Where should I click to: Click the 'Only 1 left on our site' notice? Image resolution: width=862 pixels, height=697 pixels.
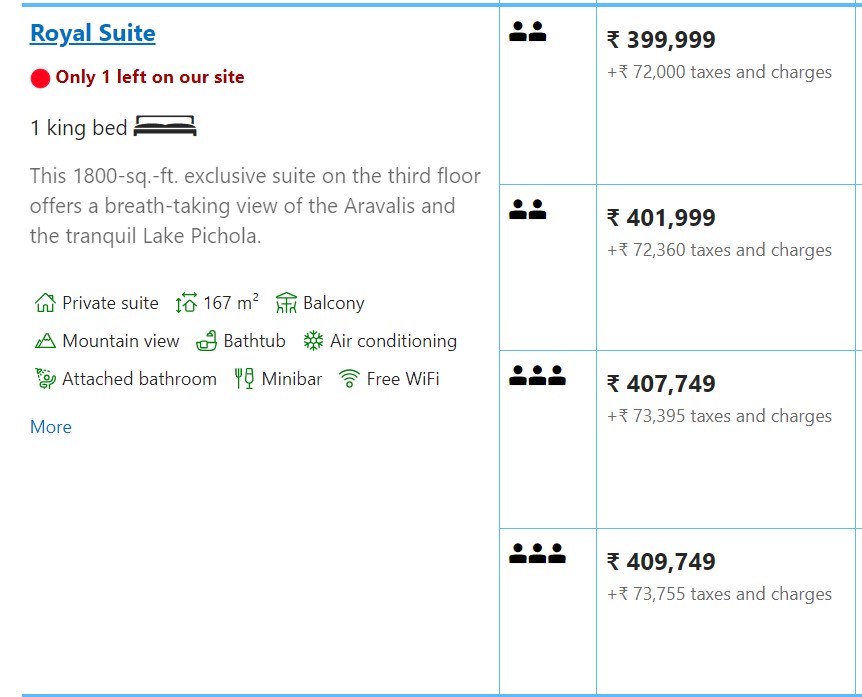(149, 77)
